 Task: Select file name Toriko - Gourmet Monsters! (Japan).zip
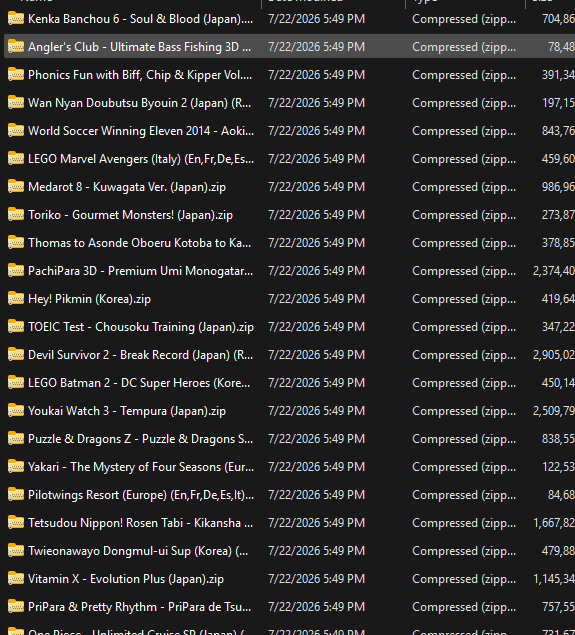(x=130, y=215)
